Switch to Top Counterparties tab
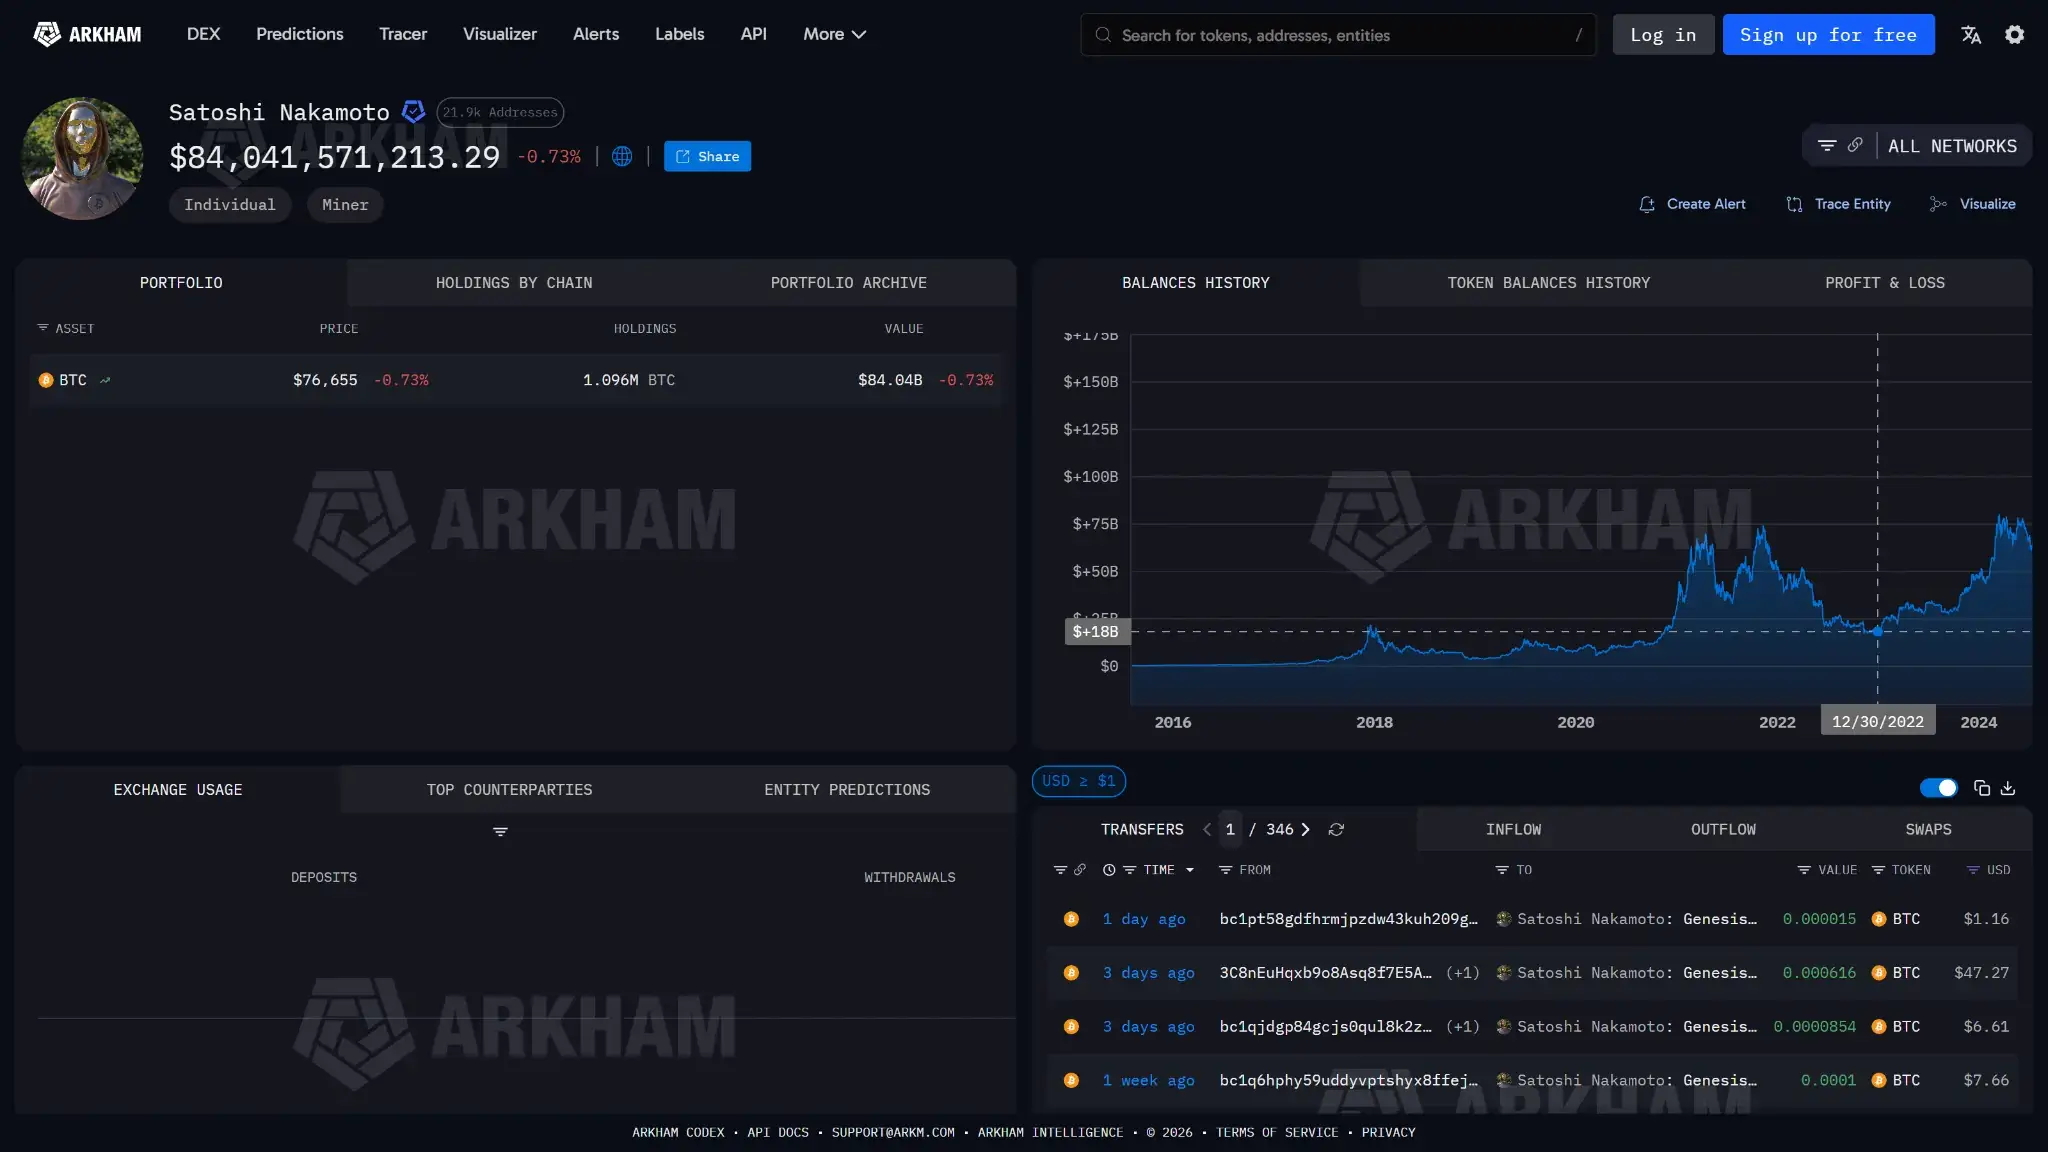This screenshot has width=2048, height=1152. [x=509, y=790]
